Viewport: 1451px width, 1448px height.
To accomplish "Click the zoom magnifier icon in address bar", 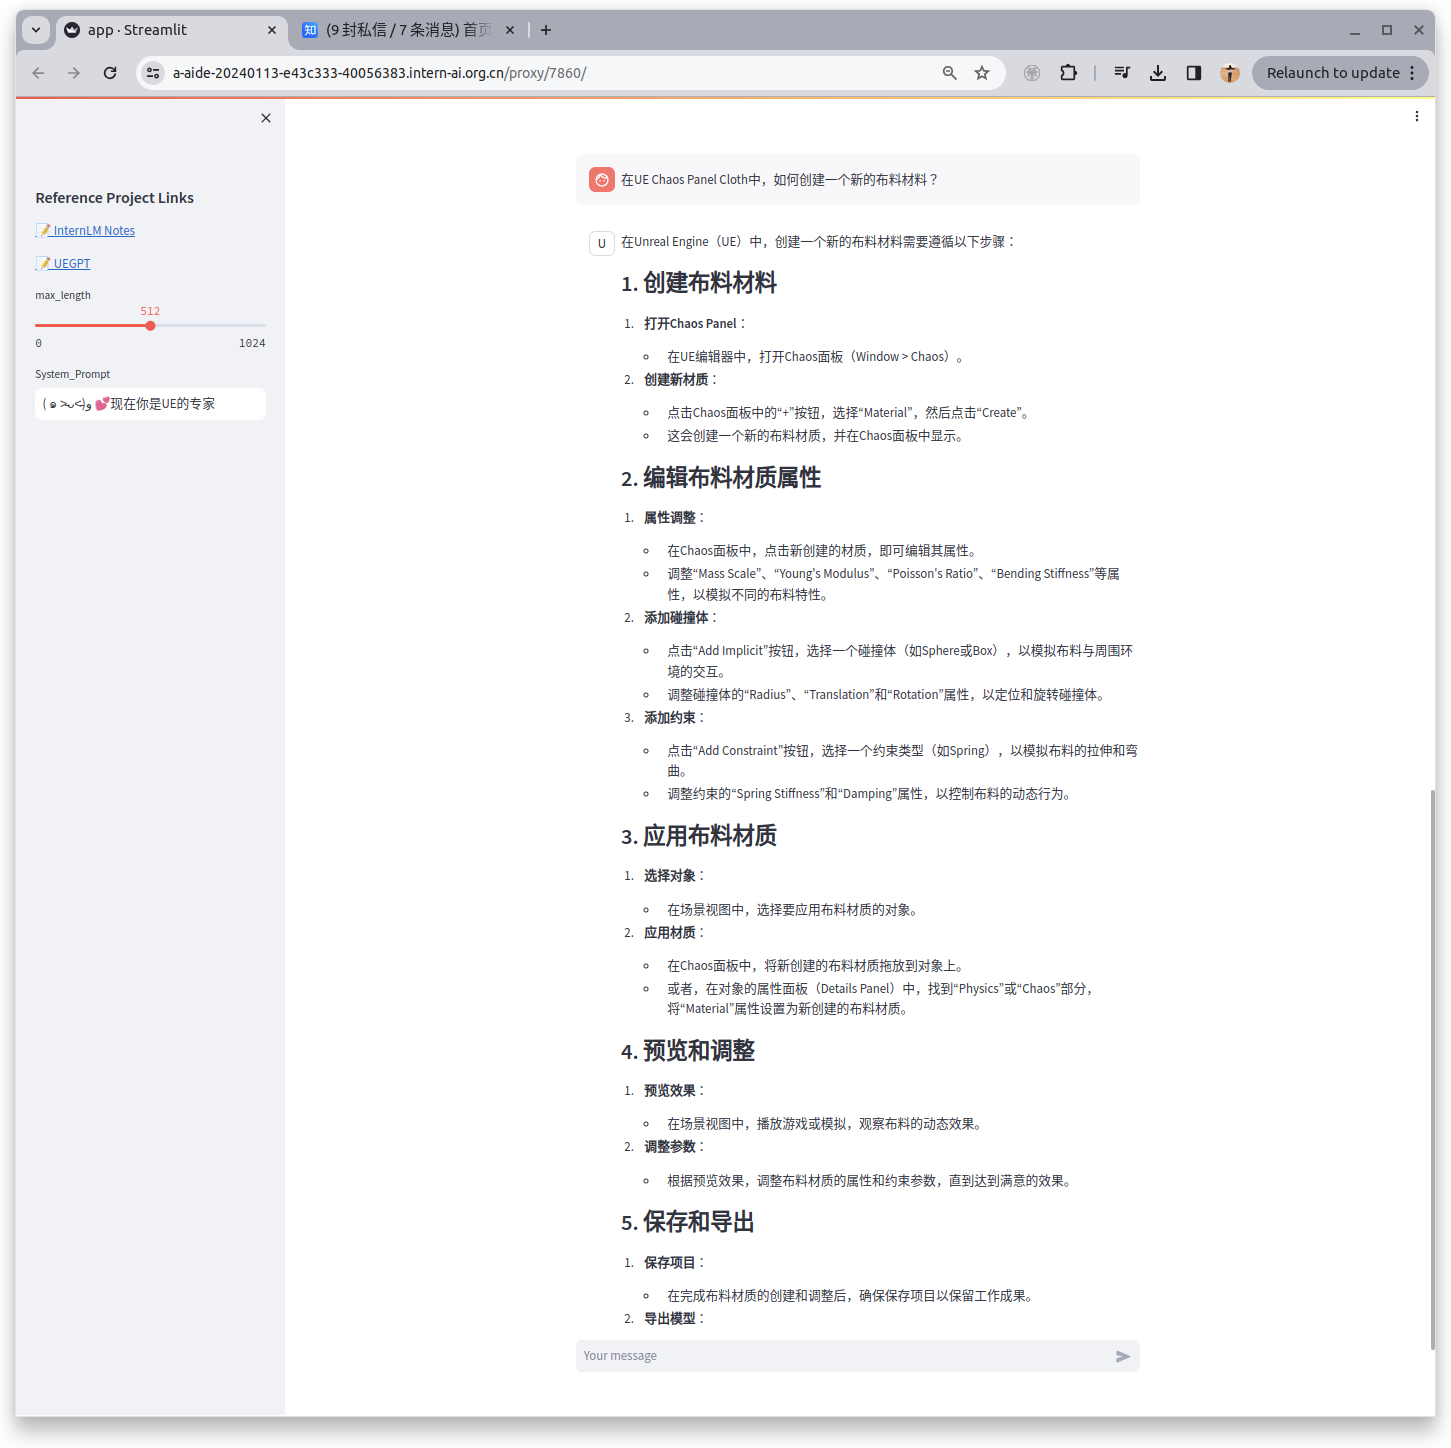I will (950, 73).
